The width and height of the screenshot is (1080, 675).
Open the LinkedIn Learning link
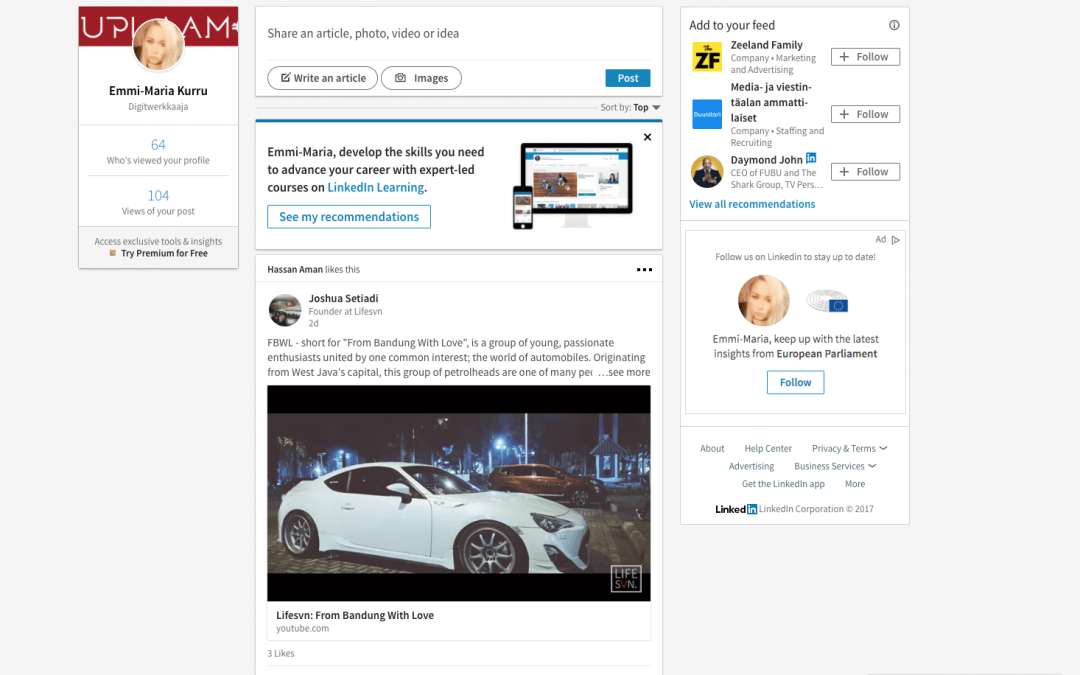(x=375, y=187)
